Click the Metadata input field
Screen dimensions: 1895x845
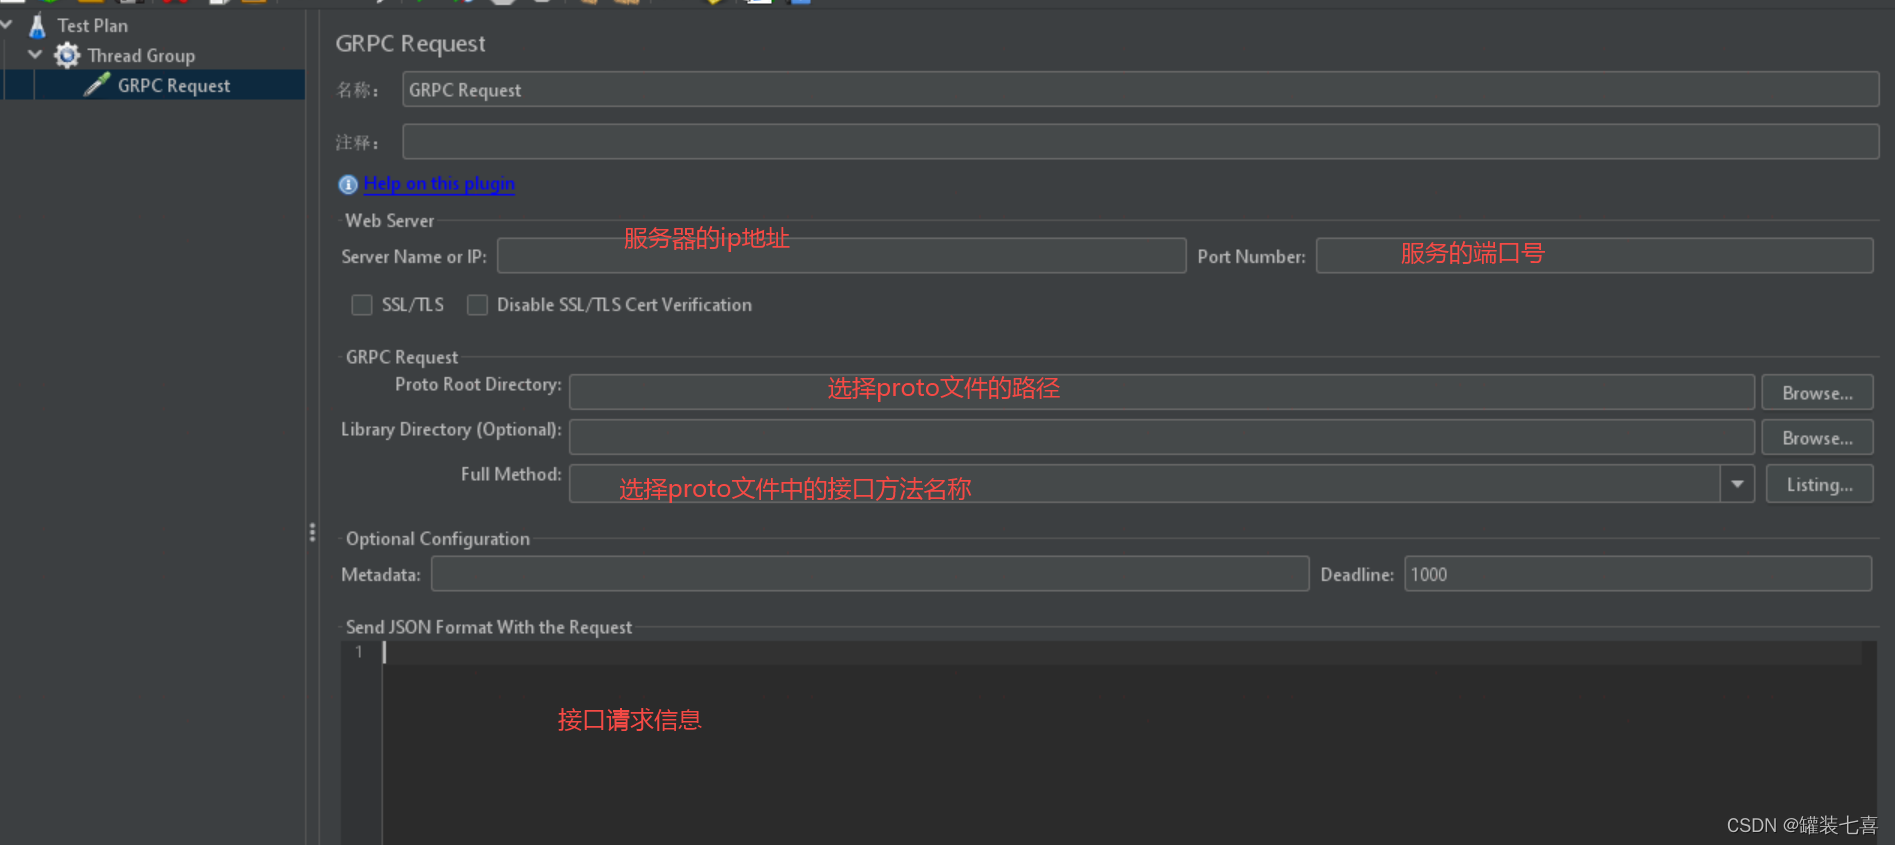pyautogui.click(x=870, y=574)
